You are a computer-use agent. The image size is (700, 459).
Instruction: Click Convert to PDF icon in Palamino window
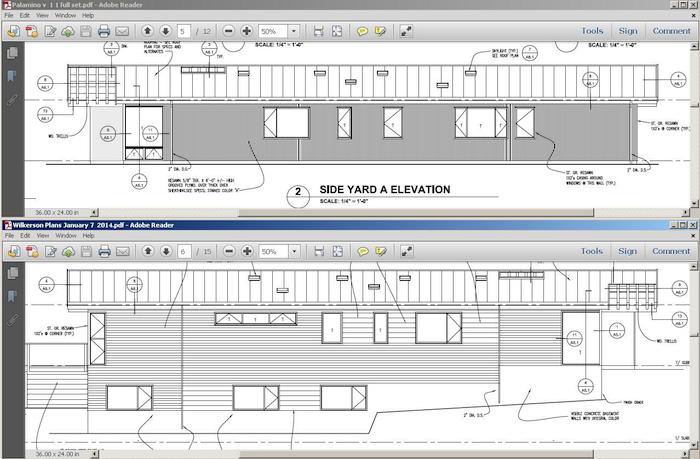click(x=32, y=31)
